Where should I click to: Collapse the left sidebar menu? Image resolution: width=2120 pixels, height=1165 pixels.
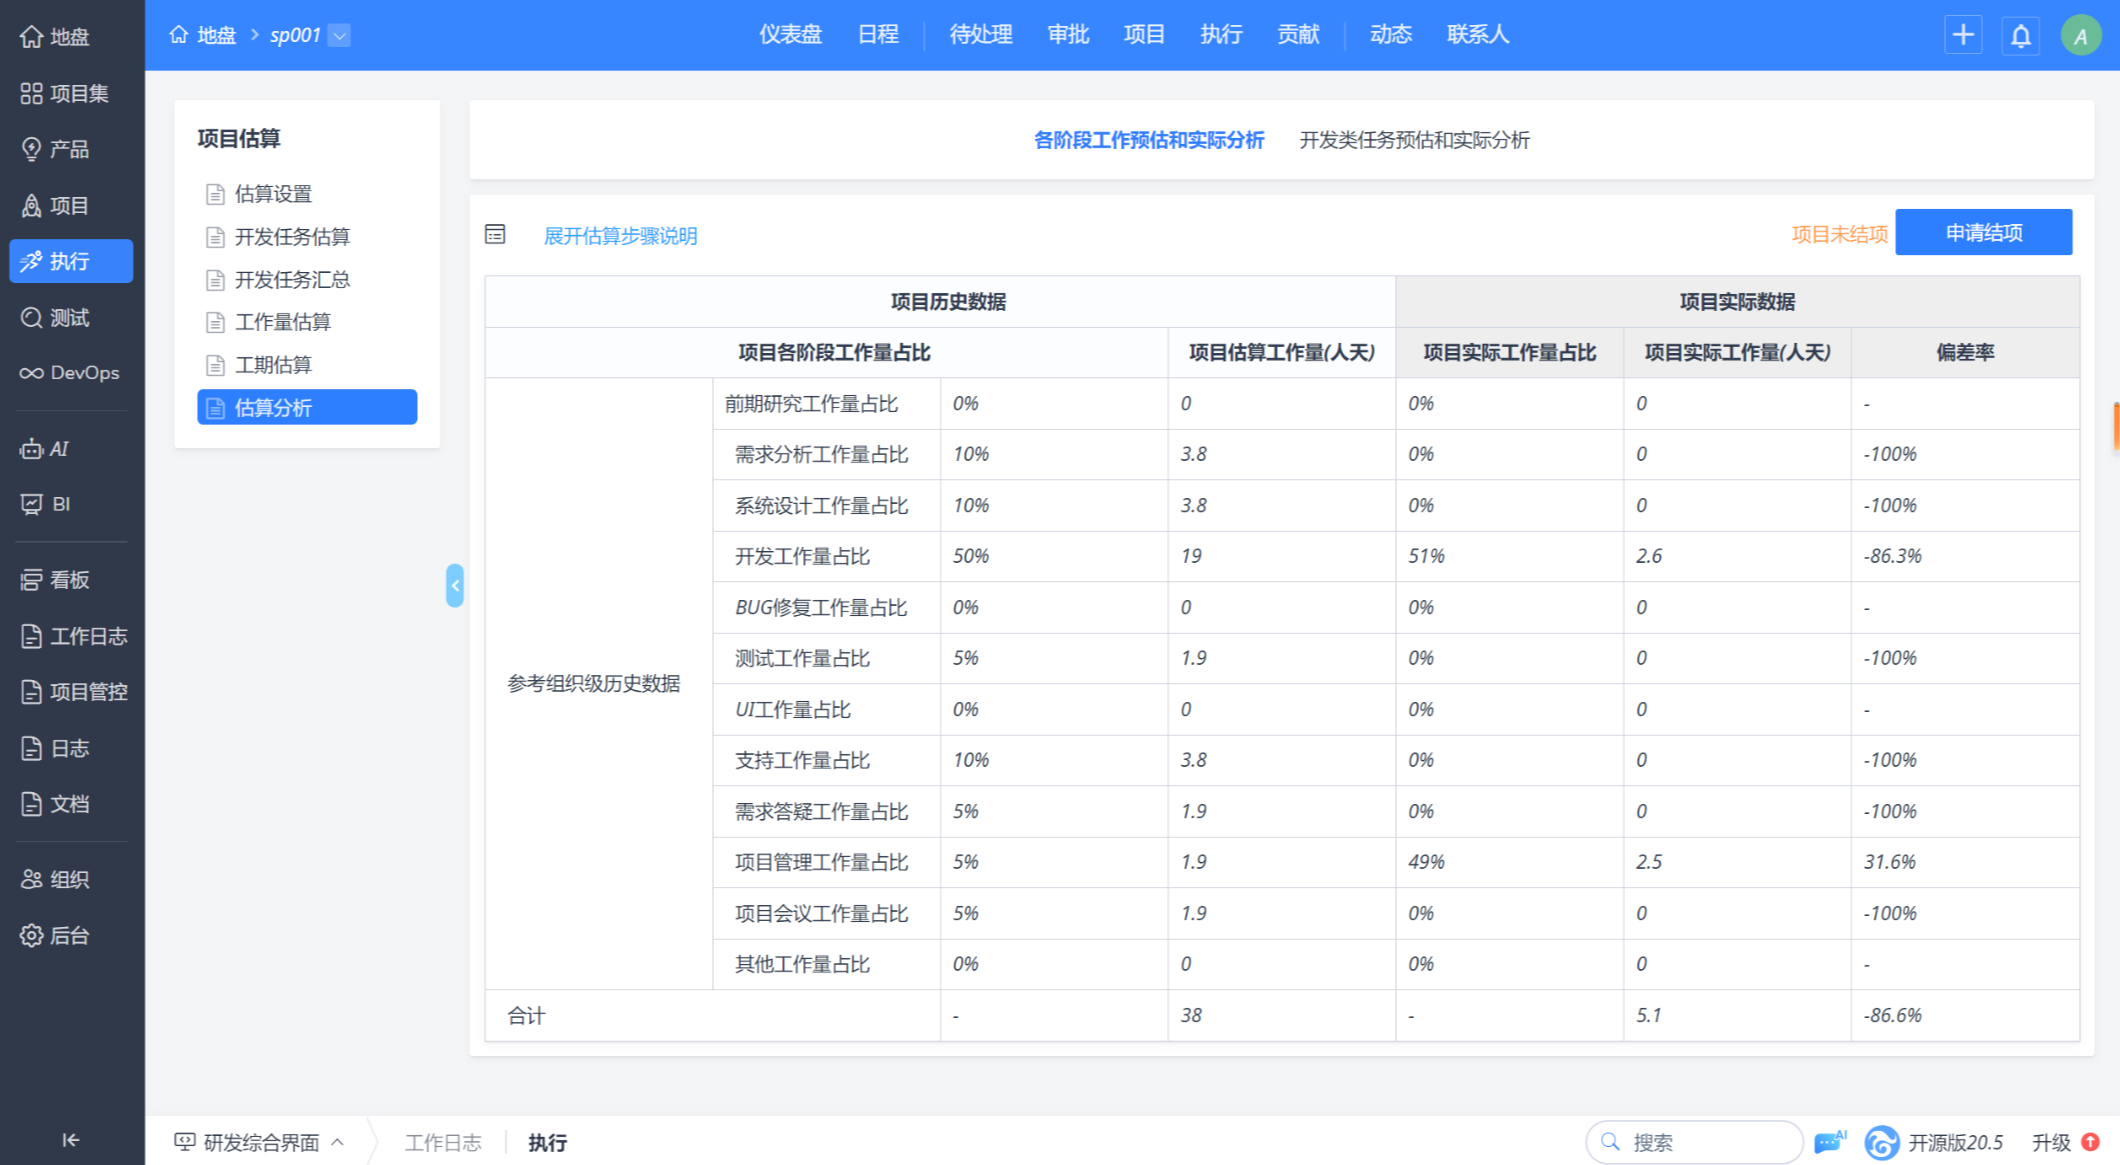point(70,1140)
